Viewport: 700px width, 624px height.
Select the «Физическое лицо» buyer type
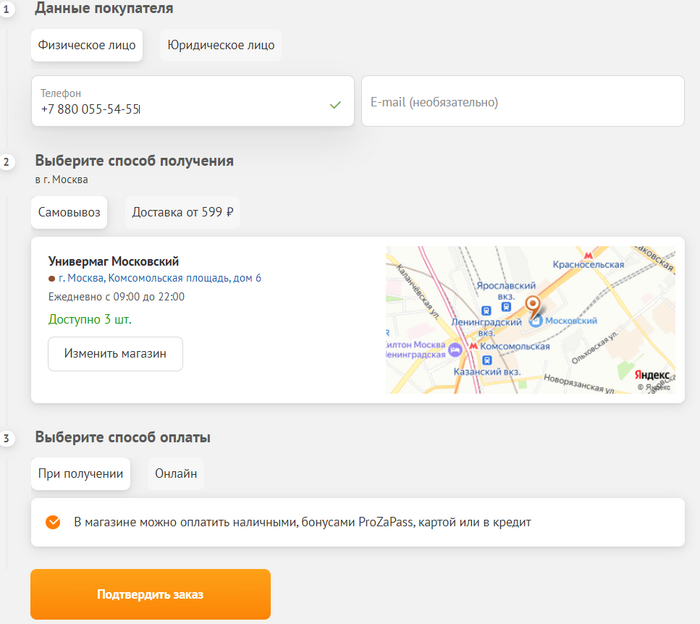86,45
